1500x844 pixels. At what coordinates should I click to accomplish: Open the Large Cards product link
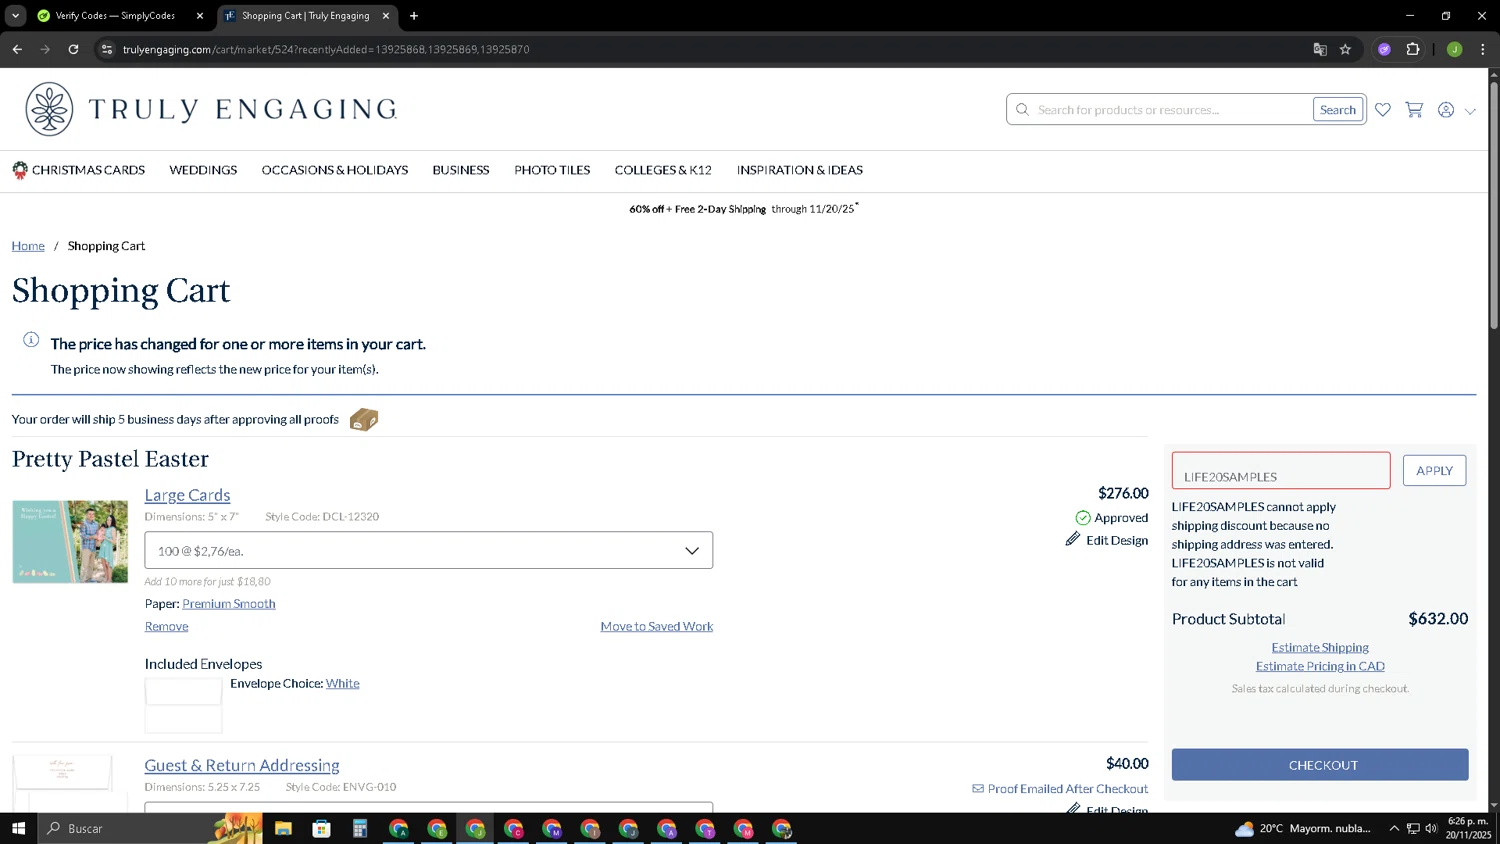187,495
